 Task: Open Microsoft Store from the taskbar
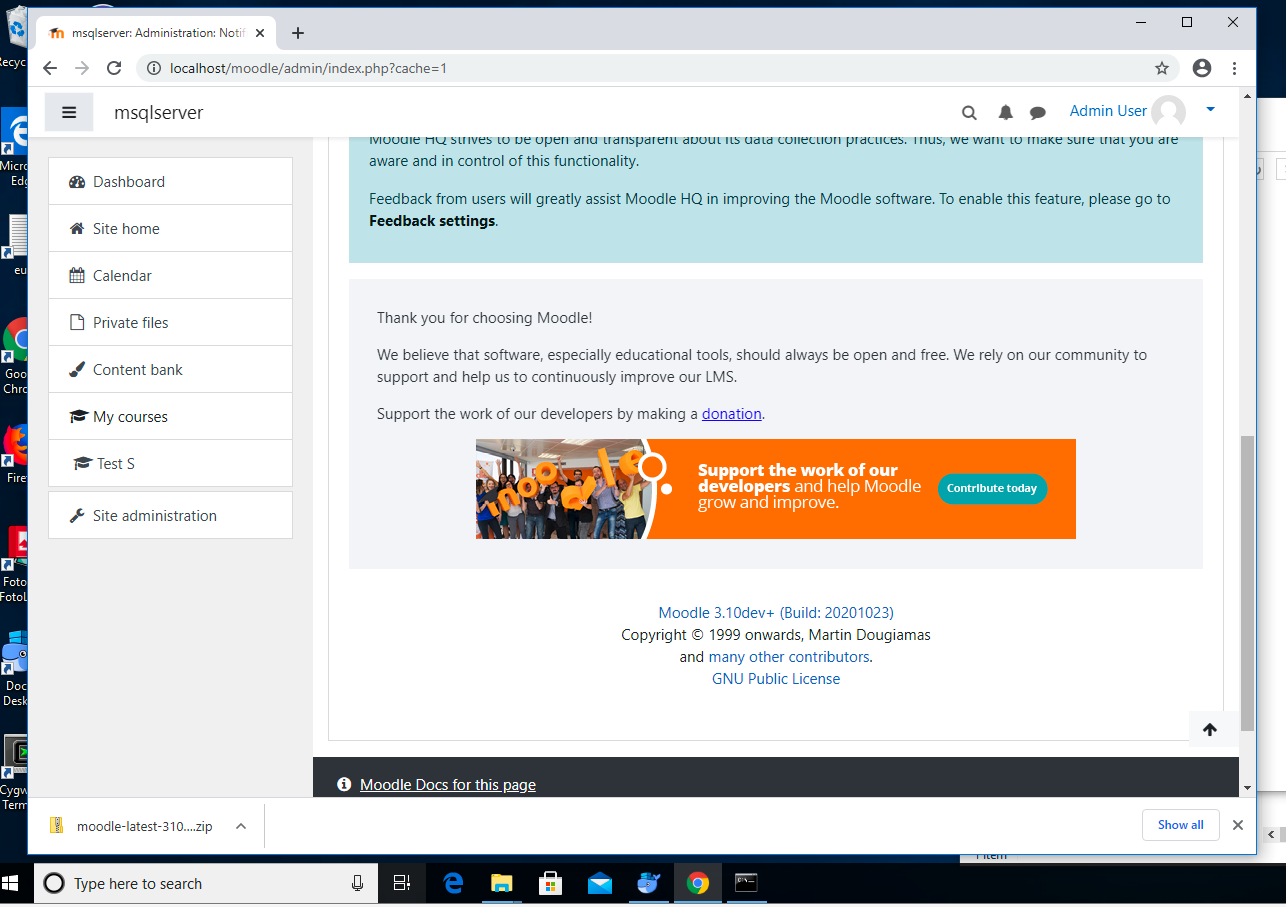tap(551, 883)
